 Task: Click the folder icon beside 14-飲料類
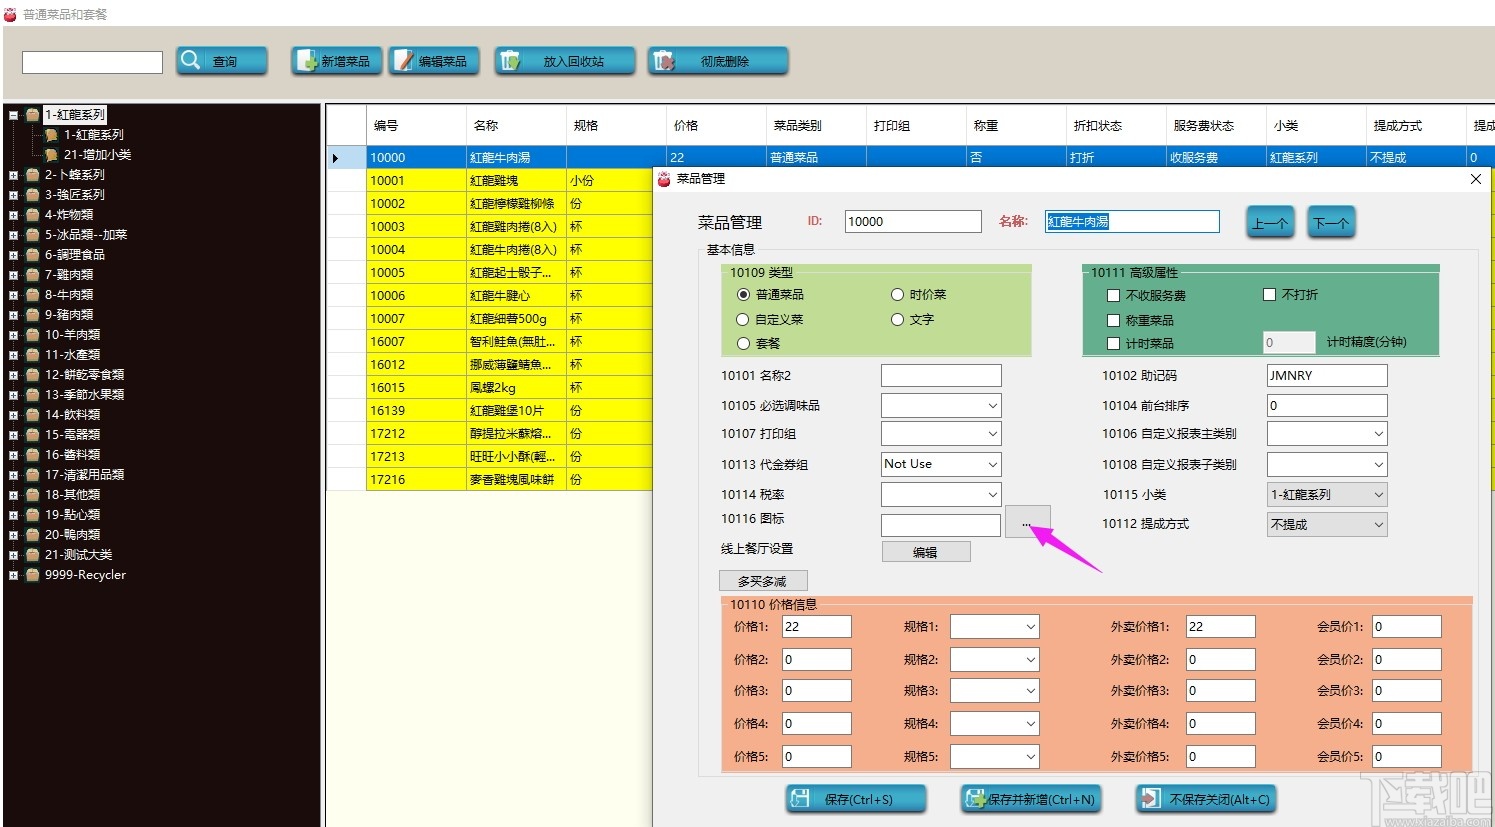tap(33, 415)
